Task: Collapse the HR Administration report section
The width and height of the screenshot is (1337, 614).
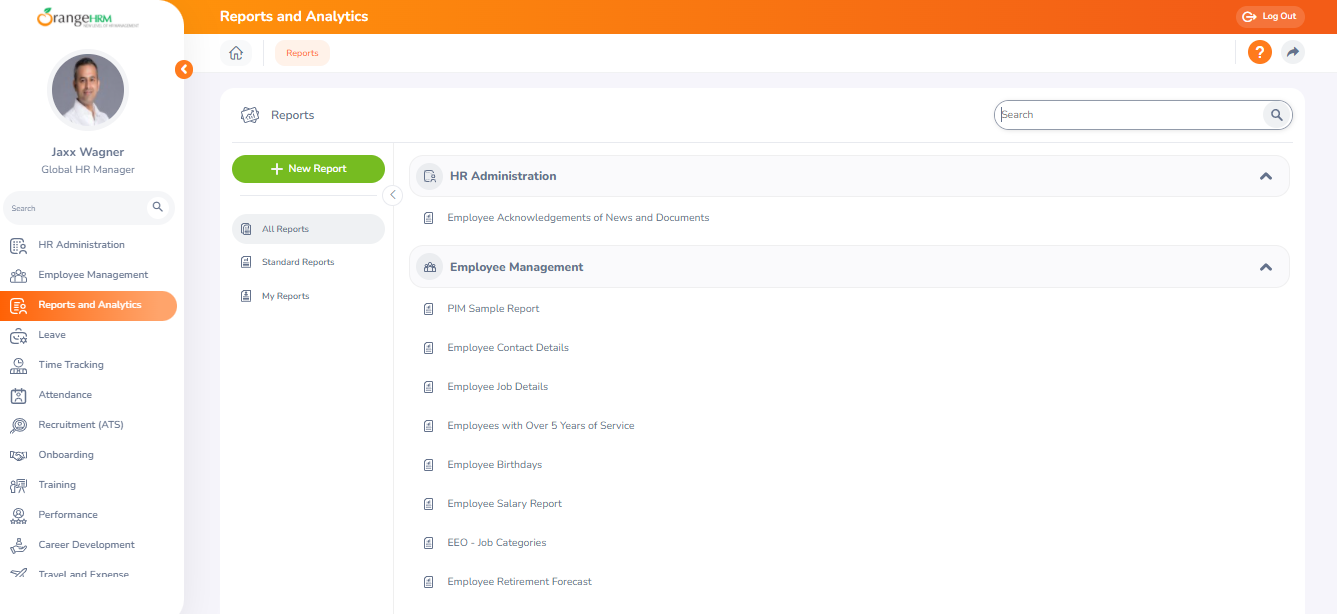Action: coord(1266,176)
